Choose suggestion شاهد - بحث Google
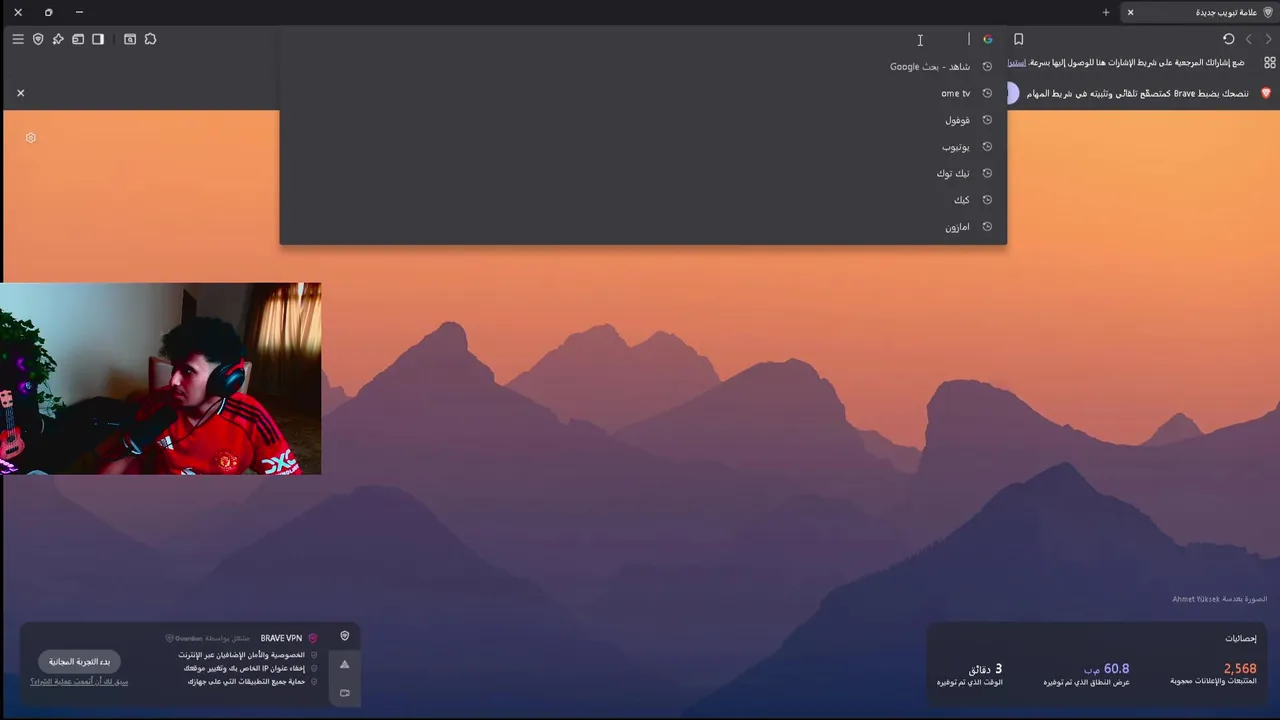 643,66
